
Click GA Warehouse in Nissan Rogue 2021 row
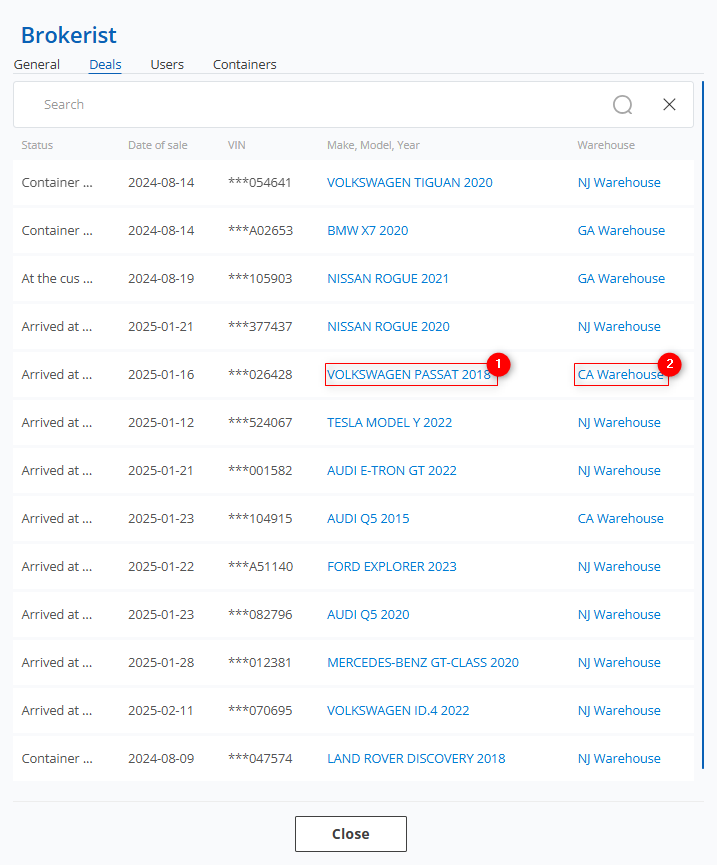point(621,279)
